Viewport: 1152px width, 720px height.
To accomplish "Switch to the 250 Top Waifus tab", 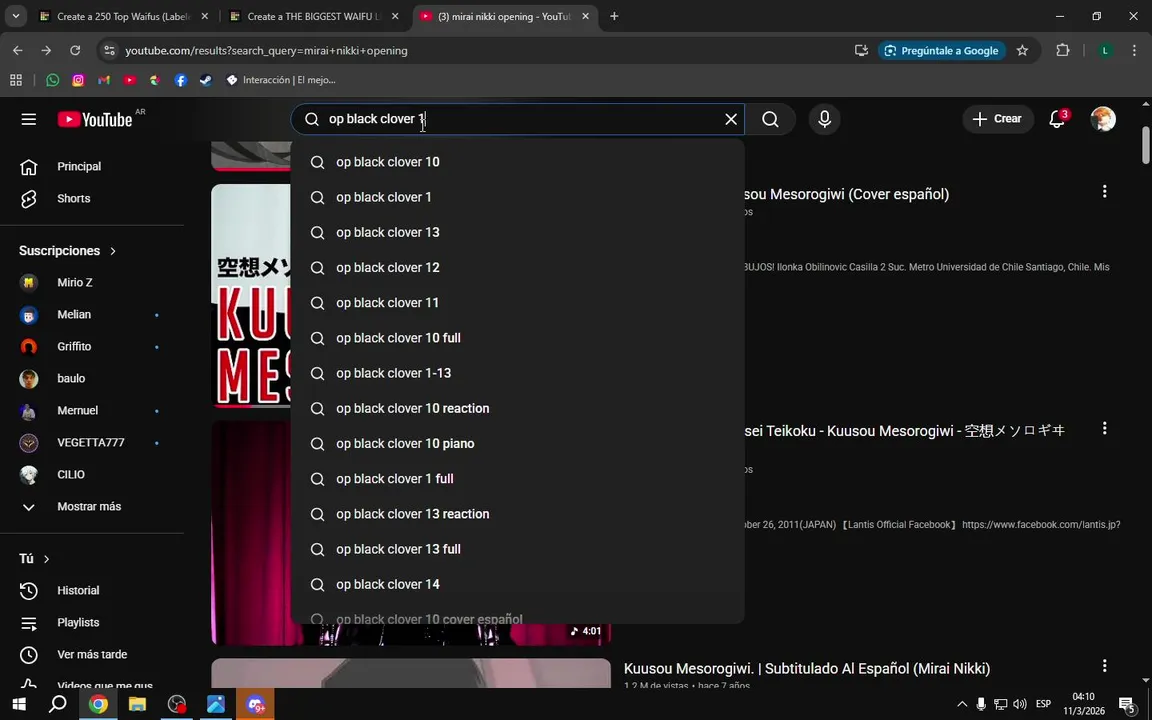I will click(124, 16).
